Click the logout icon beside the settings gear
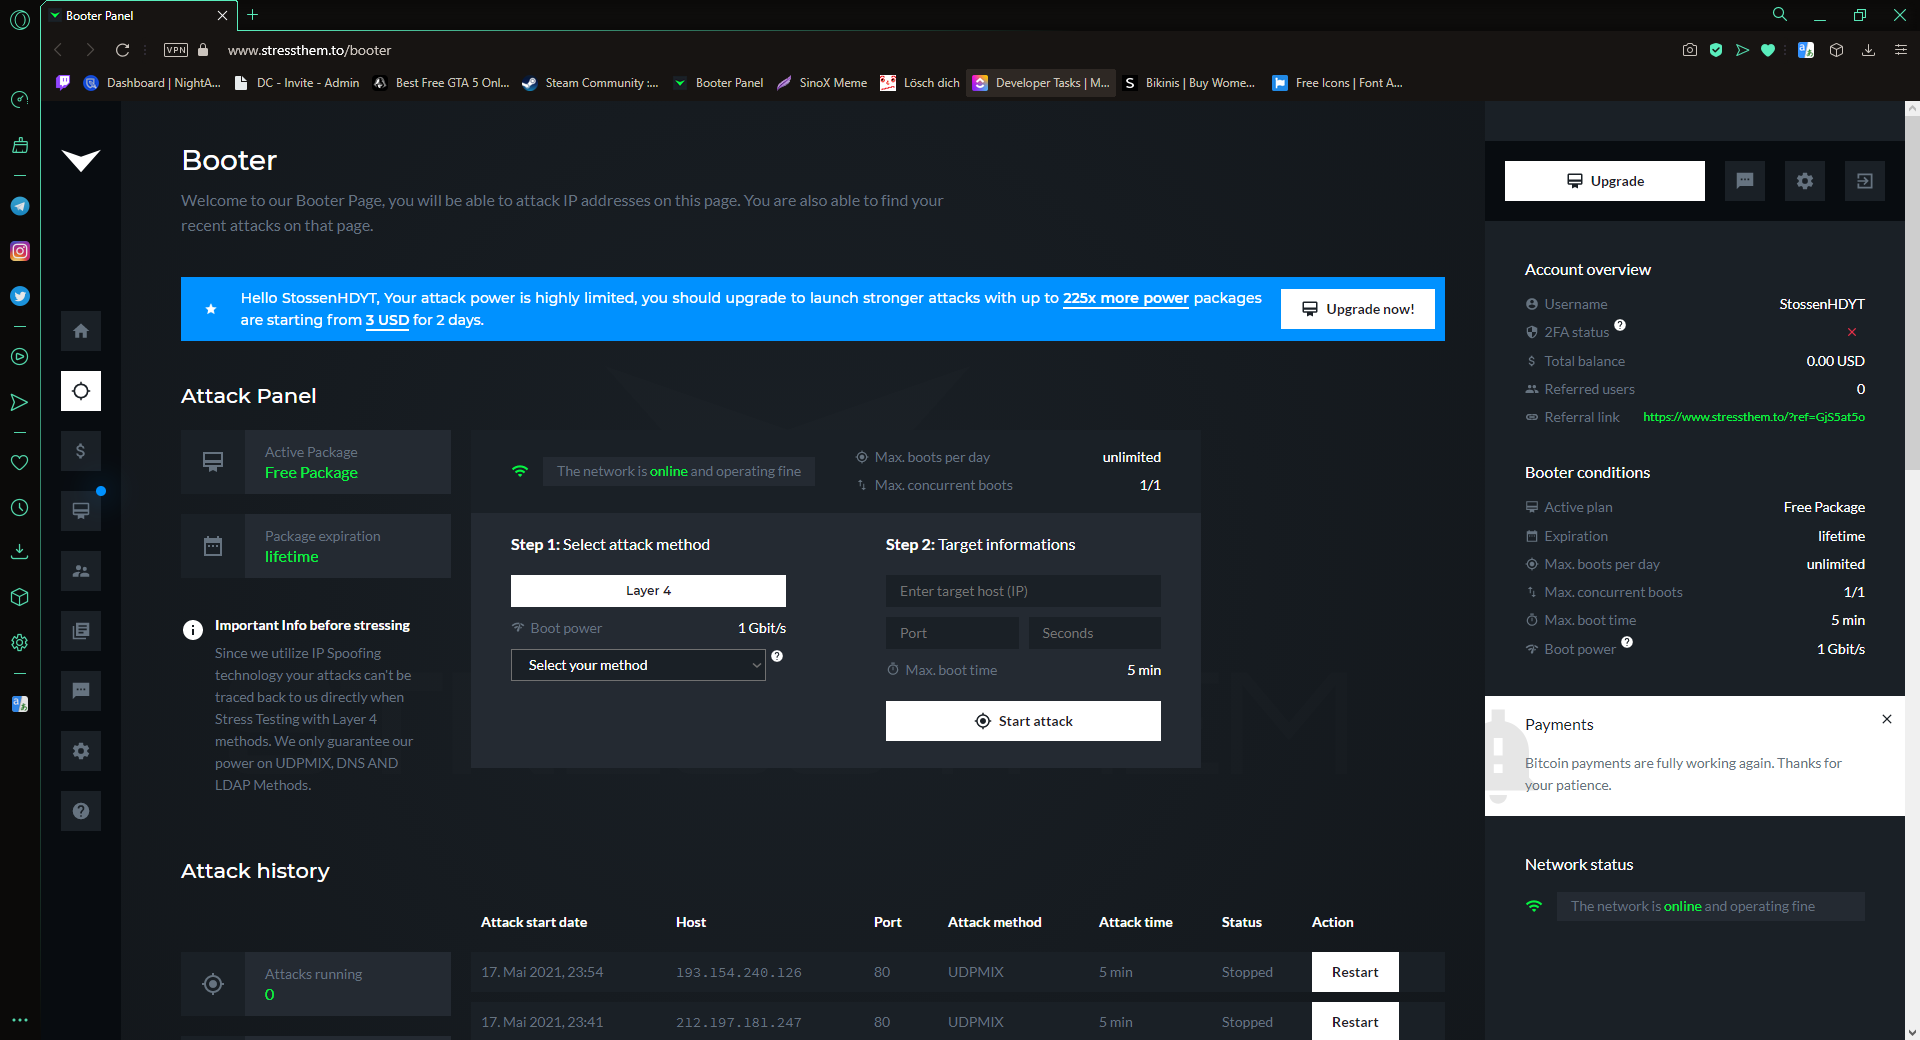Screen dimensions: 1920x1040 (x=1864, y=181)
